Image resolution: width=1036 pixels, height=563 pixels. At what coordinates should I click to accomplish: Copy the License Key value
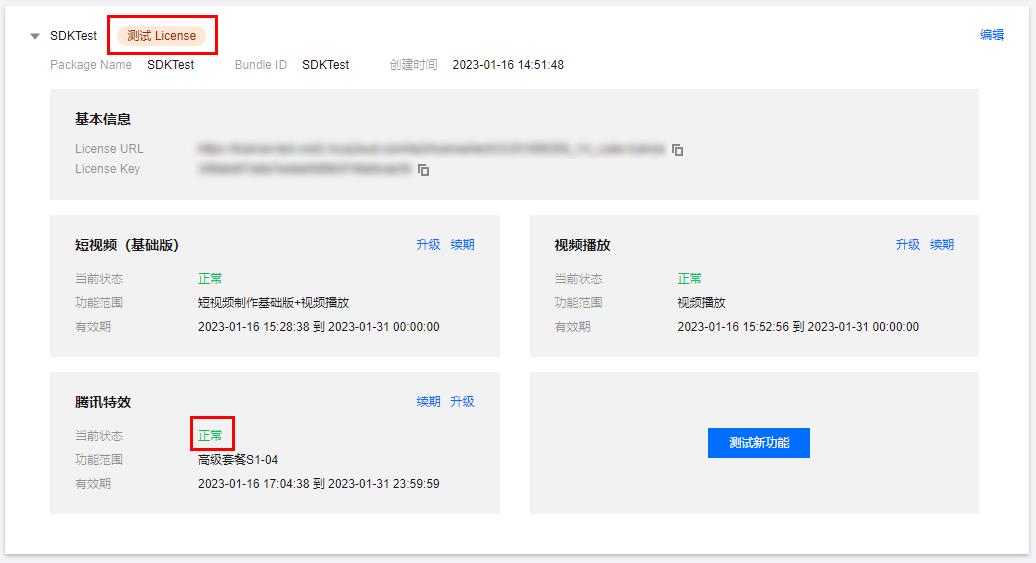coord(424,170)
